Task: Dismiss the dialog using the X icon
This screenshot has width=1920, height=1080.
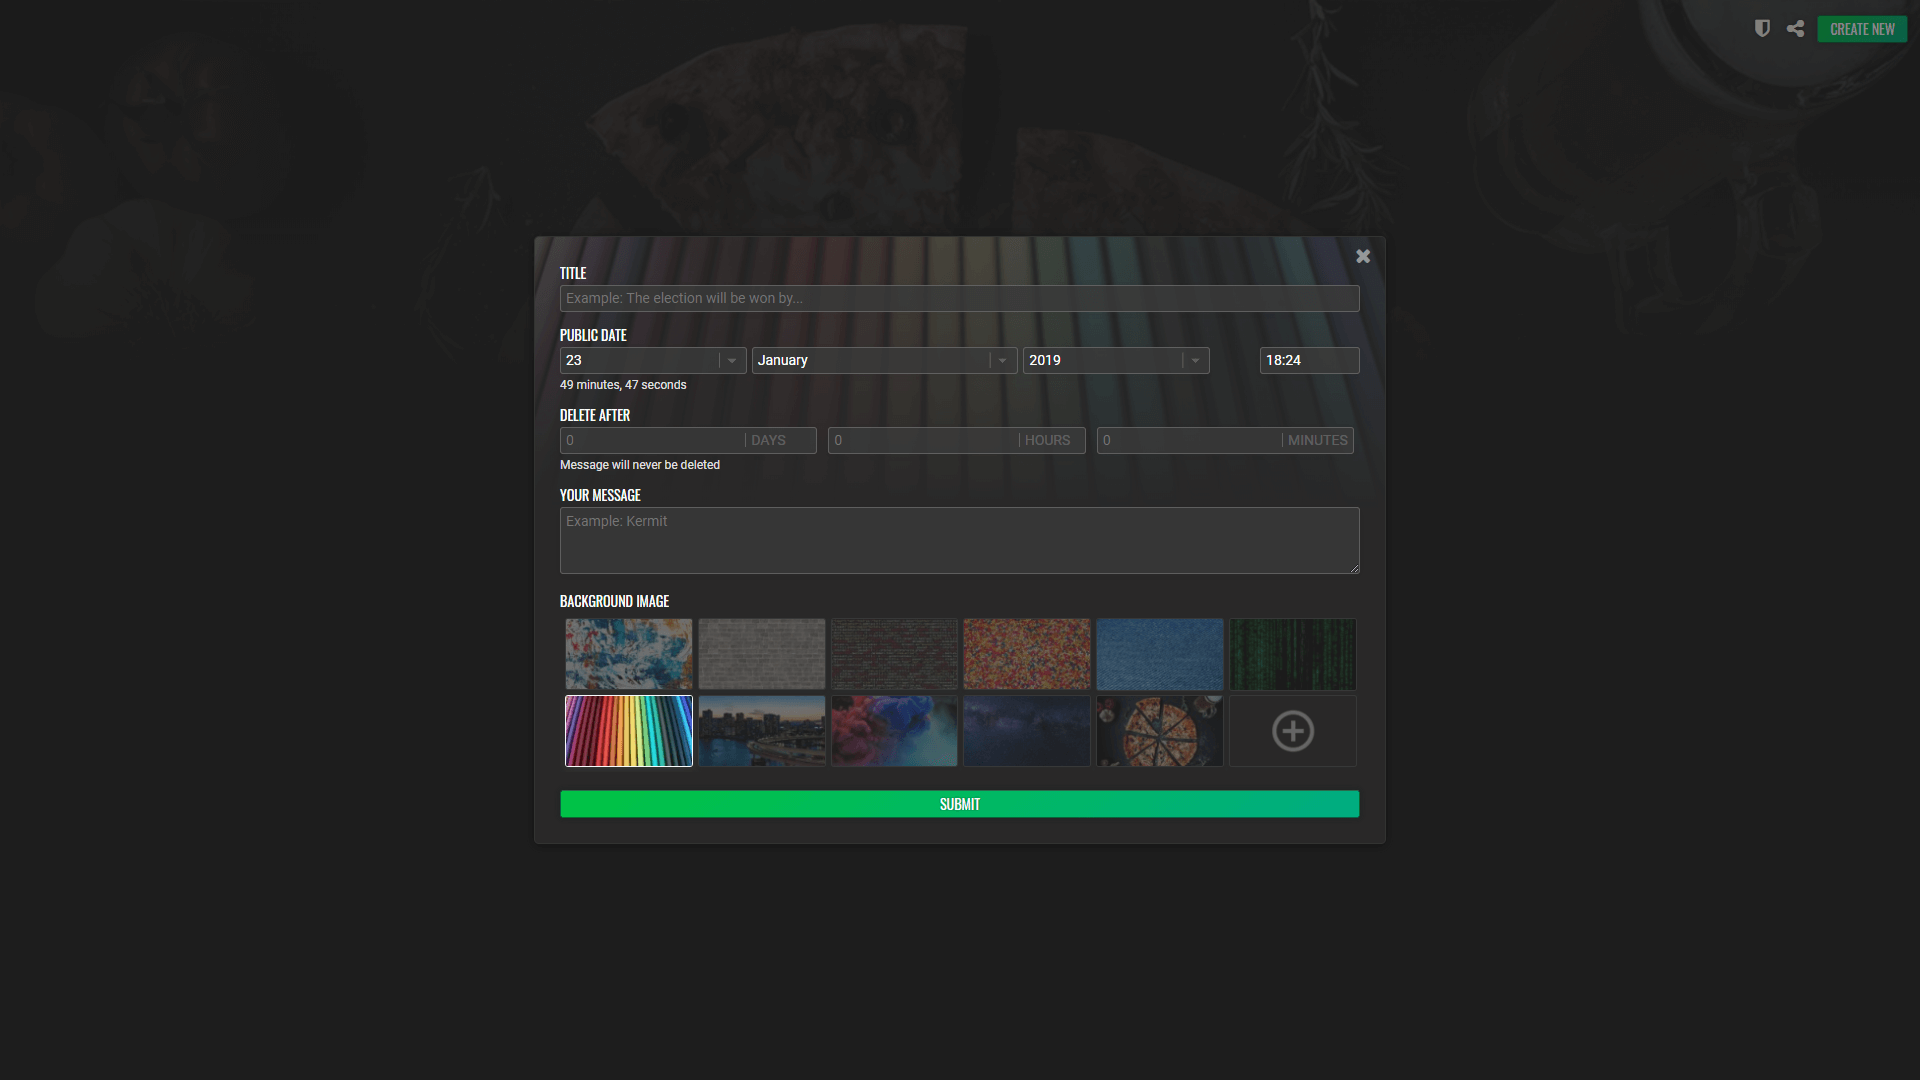Action: tap(1363, 256)
